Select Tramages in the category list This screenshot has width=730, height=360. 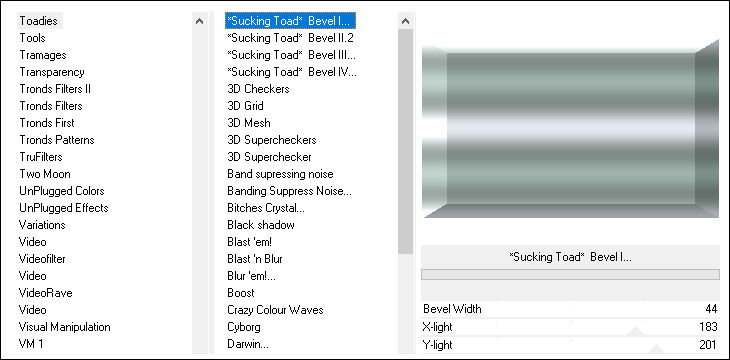point(43,55)
